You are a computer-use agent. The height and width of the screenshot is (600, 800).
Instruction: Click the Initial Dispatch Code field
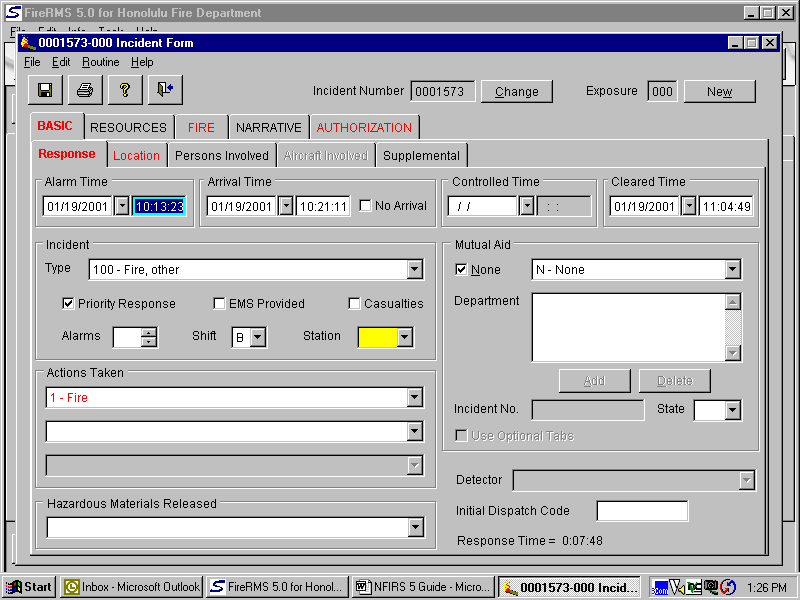642,511
